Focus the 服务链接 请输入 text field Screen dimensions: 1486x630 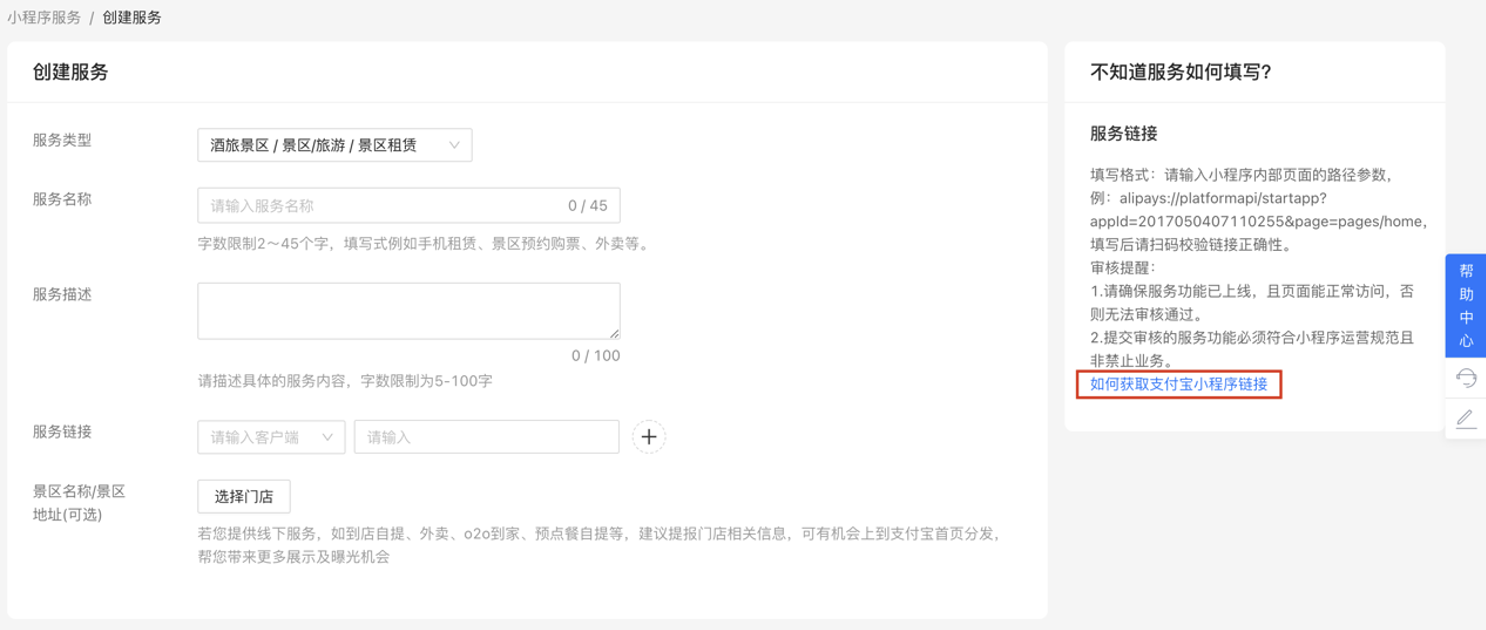click(487, 437)
